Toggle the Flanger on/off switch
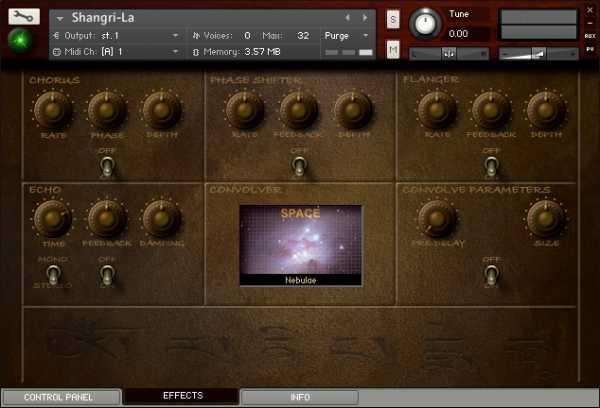The height and width of the screenshot is (408, 600). [x=491, y=166]
